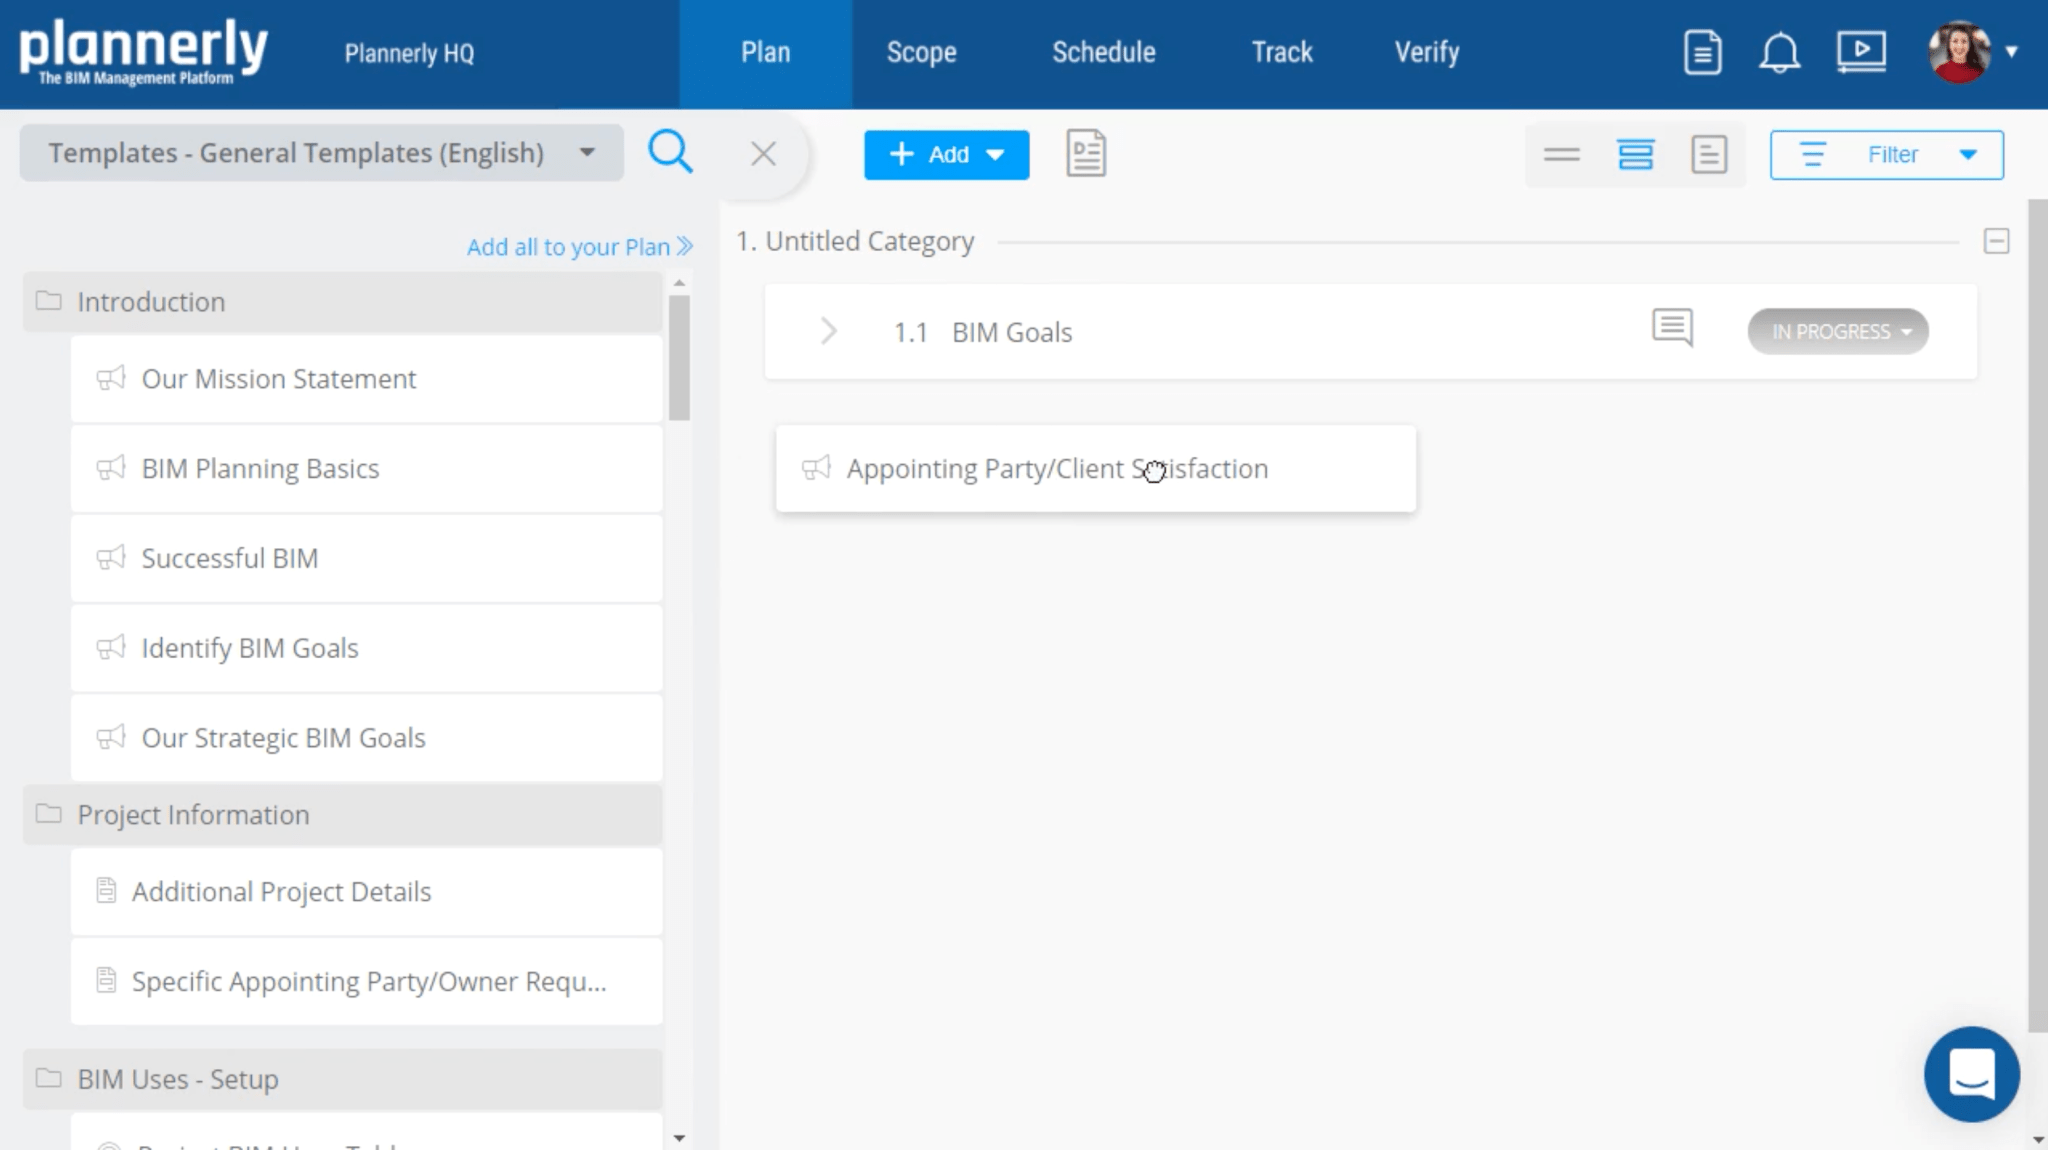Open the chat support bubble
The width and height of the screenshot is (2048, 1150).
click(x=1971, y=1074)
